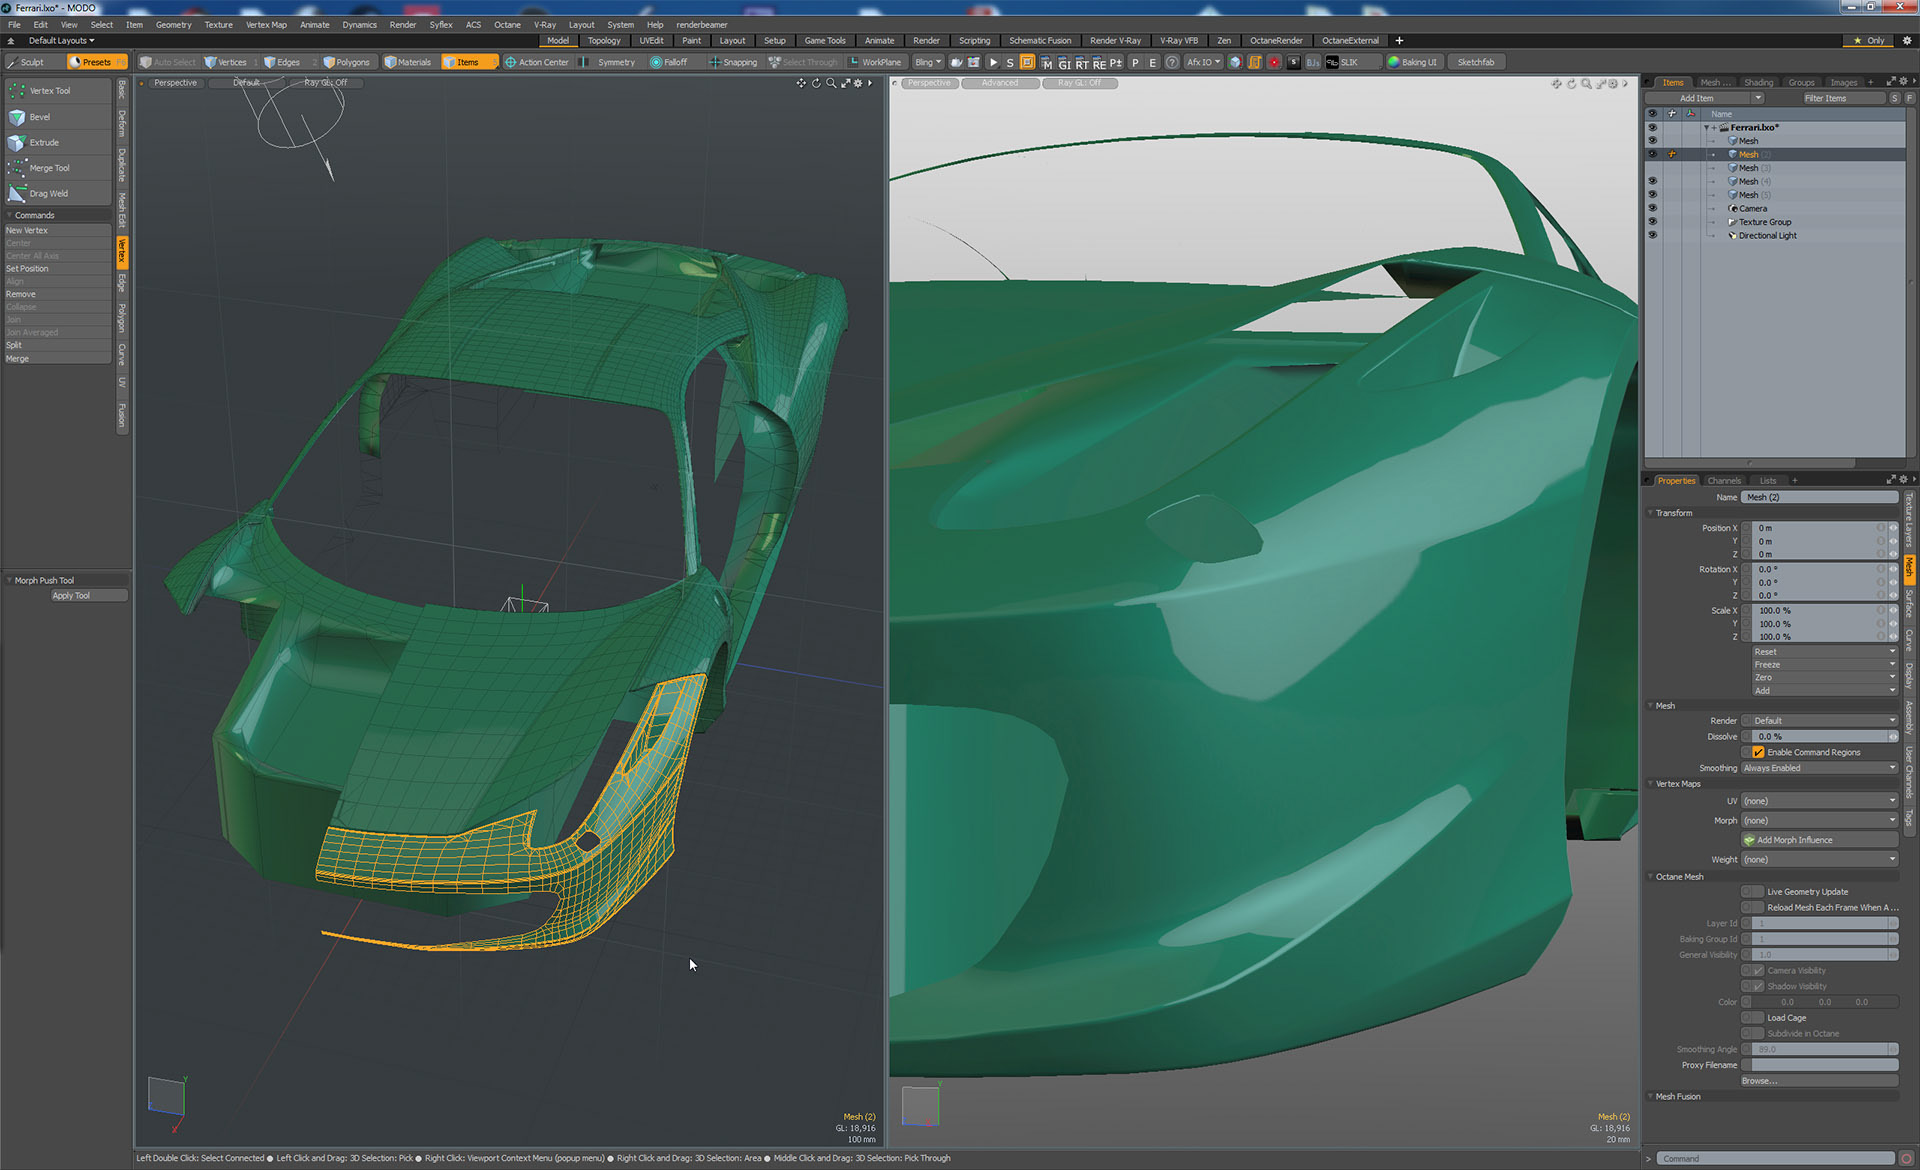Hide the Directional Light item

[x=1652, y=236]
